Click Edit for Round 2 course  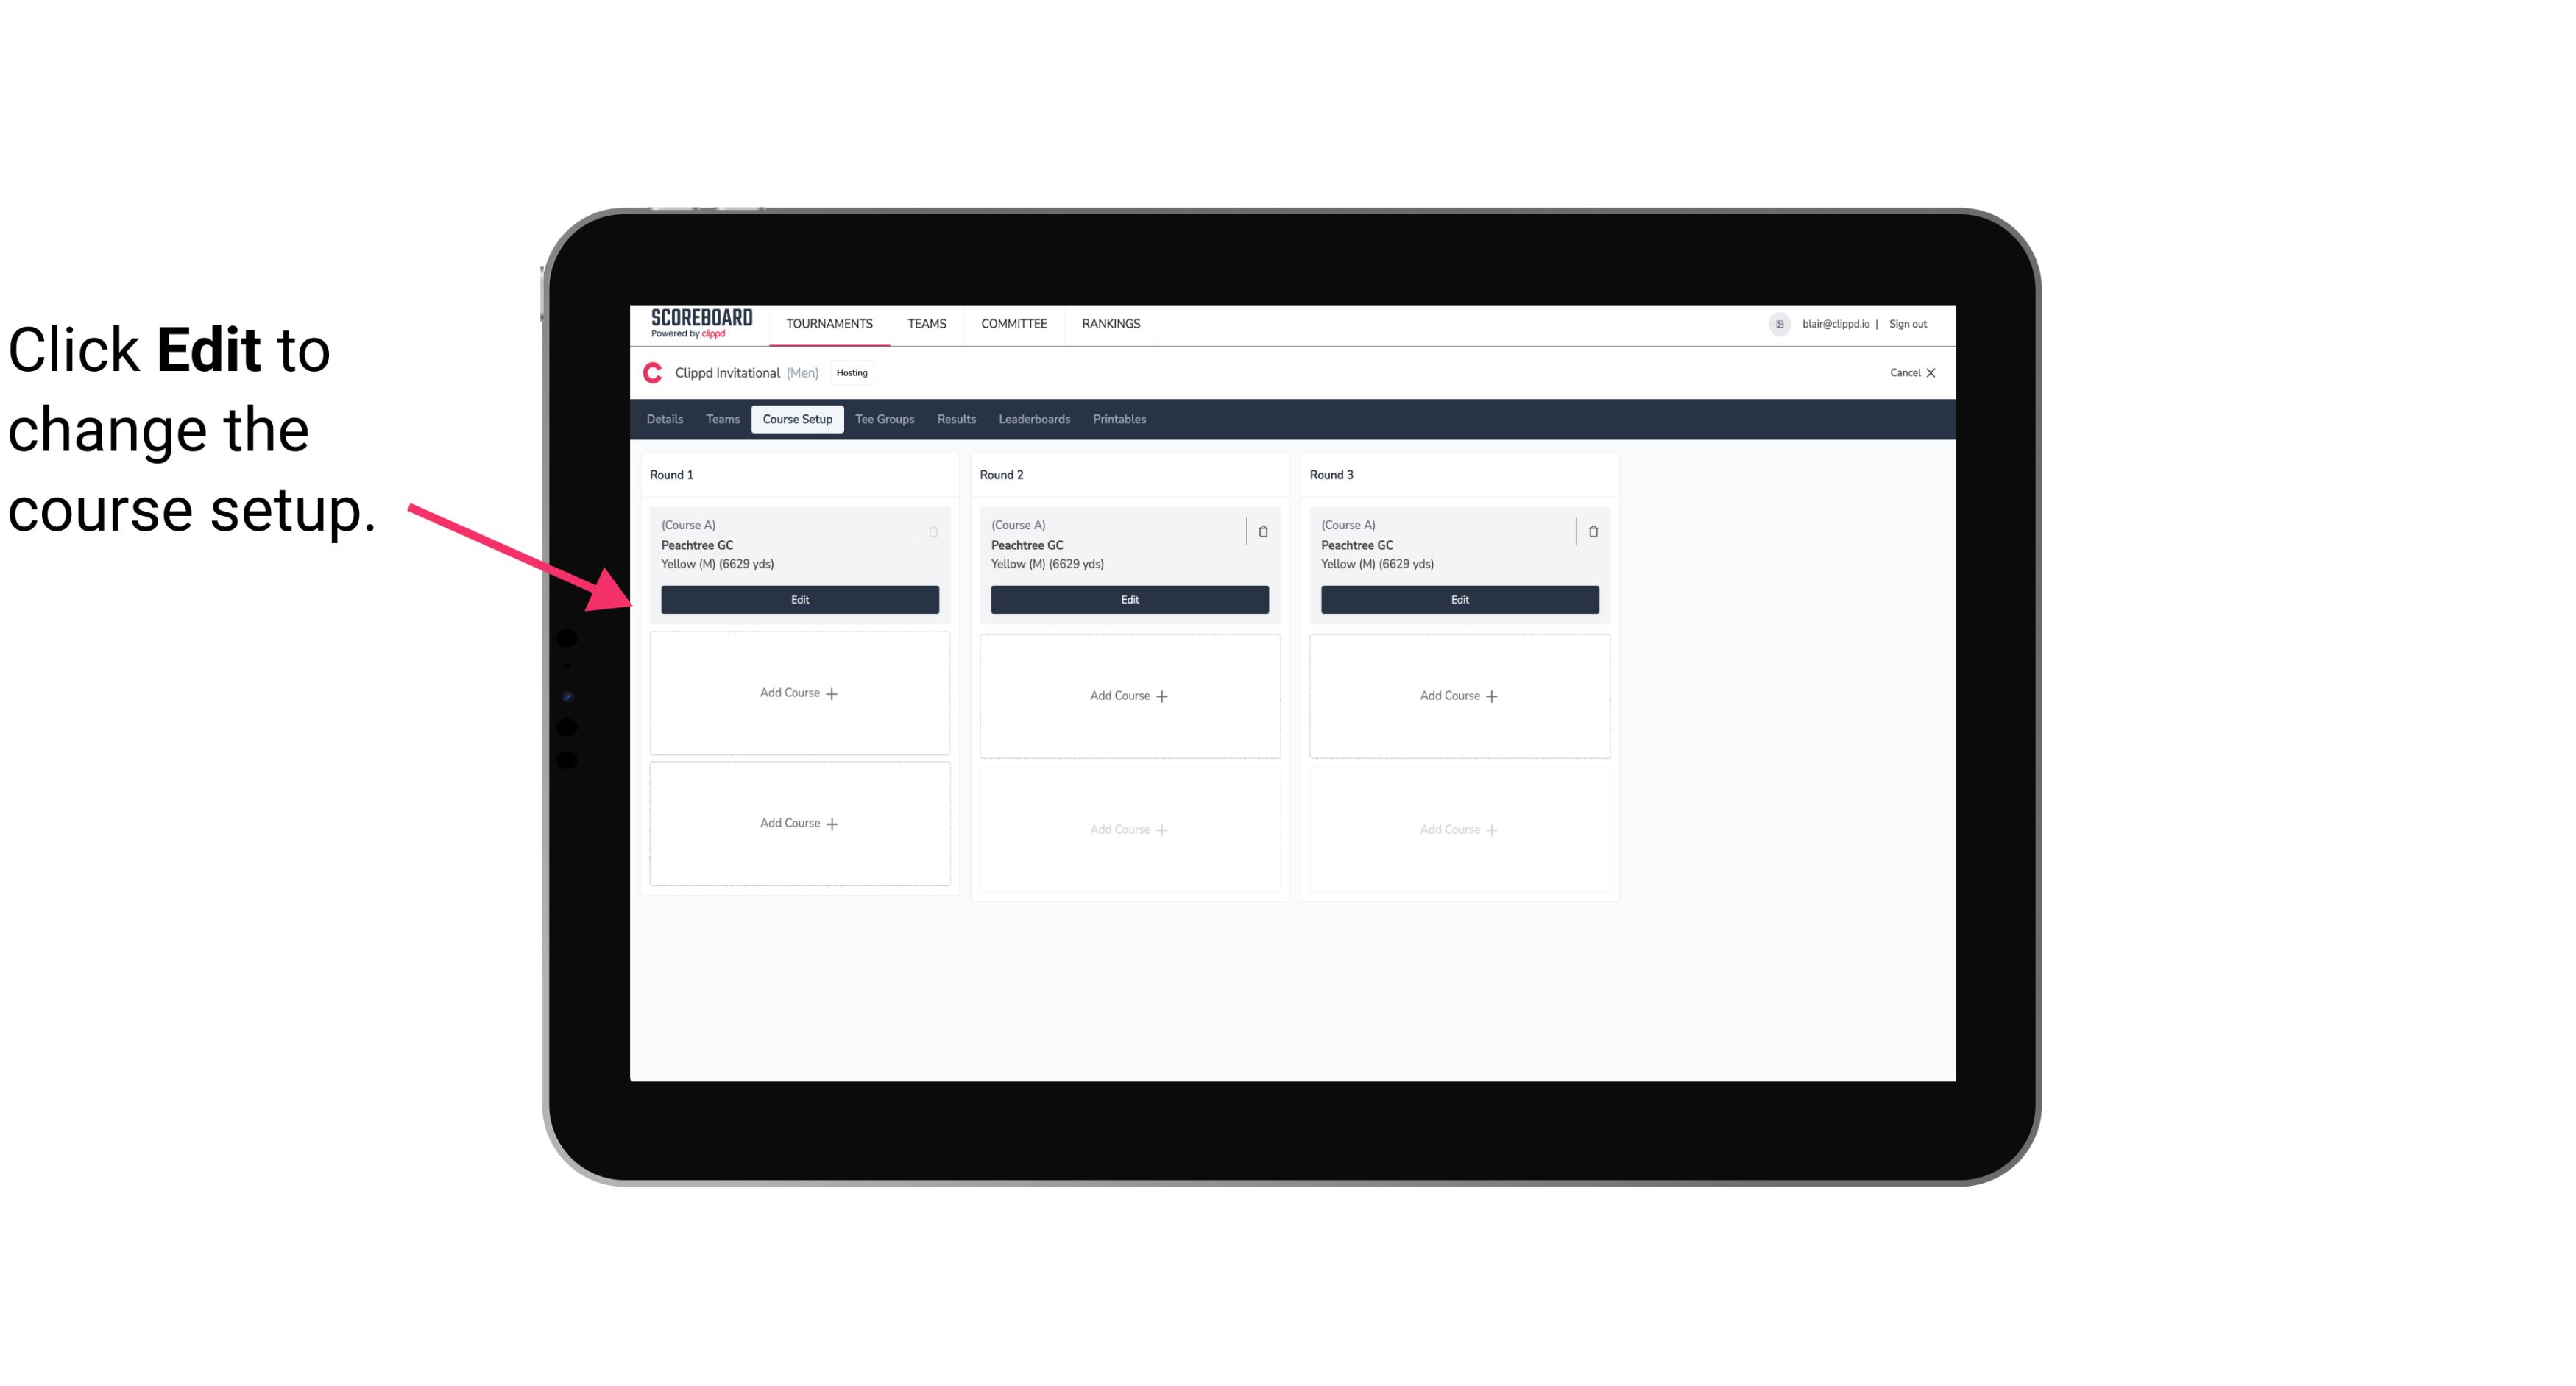[x=1128, y=599]
